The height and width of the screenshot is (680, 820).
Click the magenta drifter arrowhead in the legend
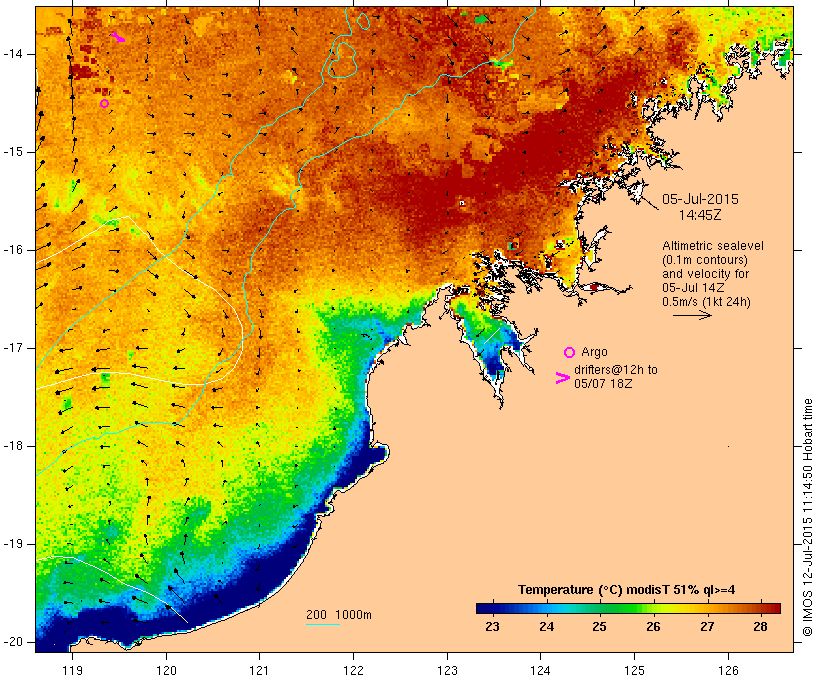click(563, 378)
